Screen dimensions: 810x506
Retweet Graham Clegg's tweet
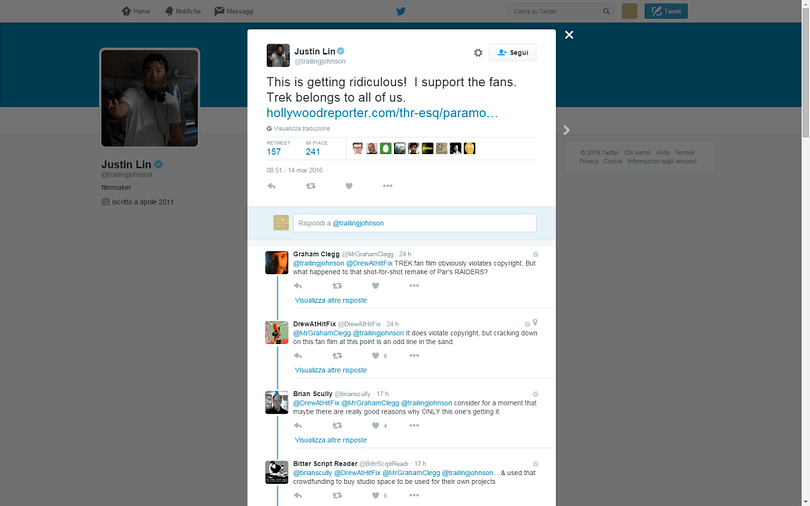337,286
